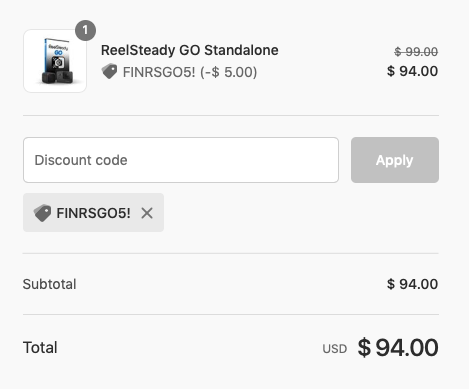Focus the Discount code input field
This screenshot has width=469, height=389.
pyautogui.click(x=181, y=160)
